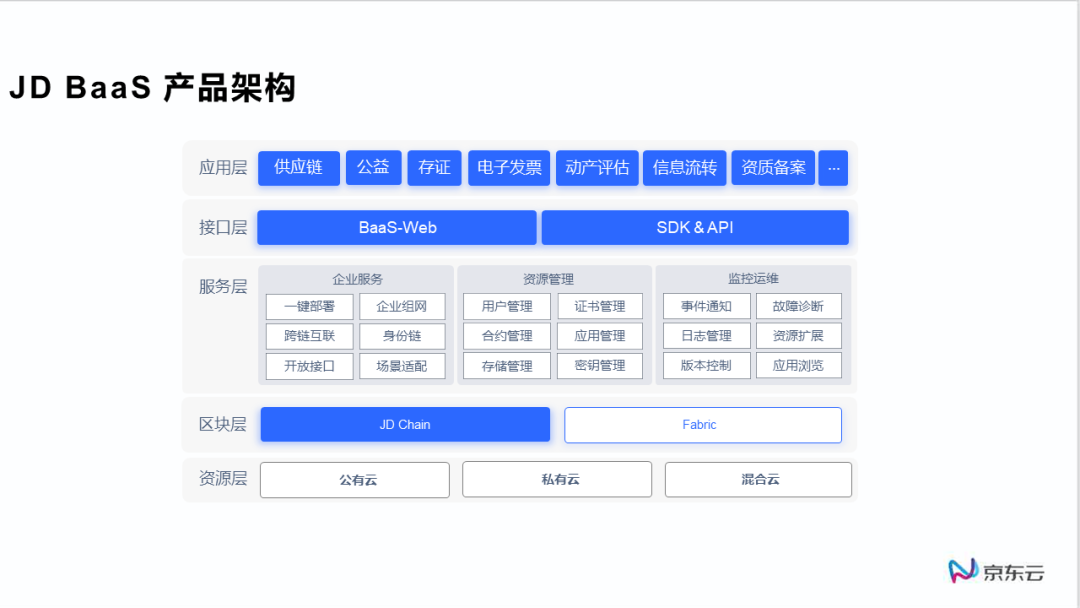Click the 存储管理 box
This screenshot has height=608, width=1080.
[507, 366]
